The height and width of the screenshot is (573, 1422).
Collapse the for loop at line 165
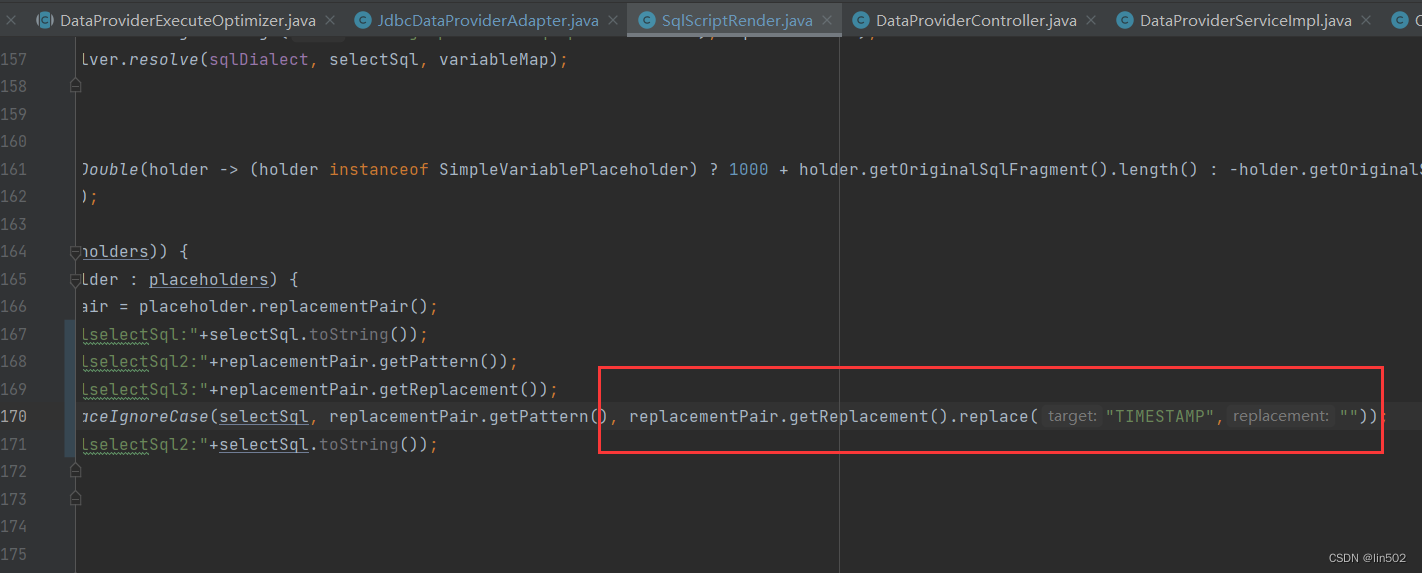[x=75, y=280]
